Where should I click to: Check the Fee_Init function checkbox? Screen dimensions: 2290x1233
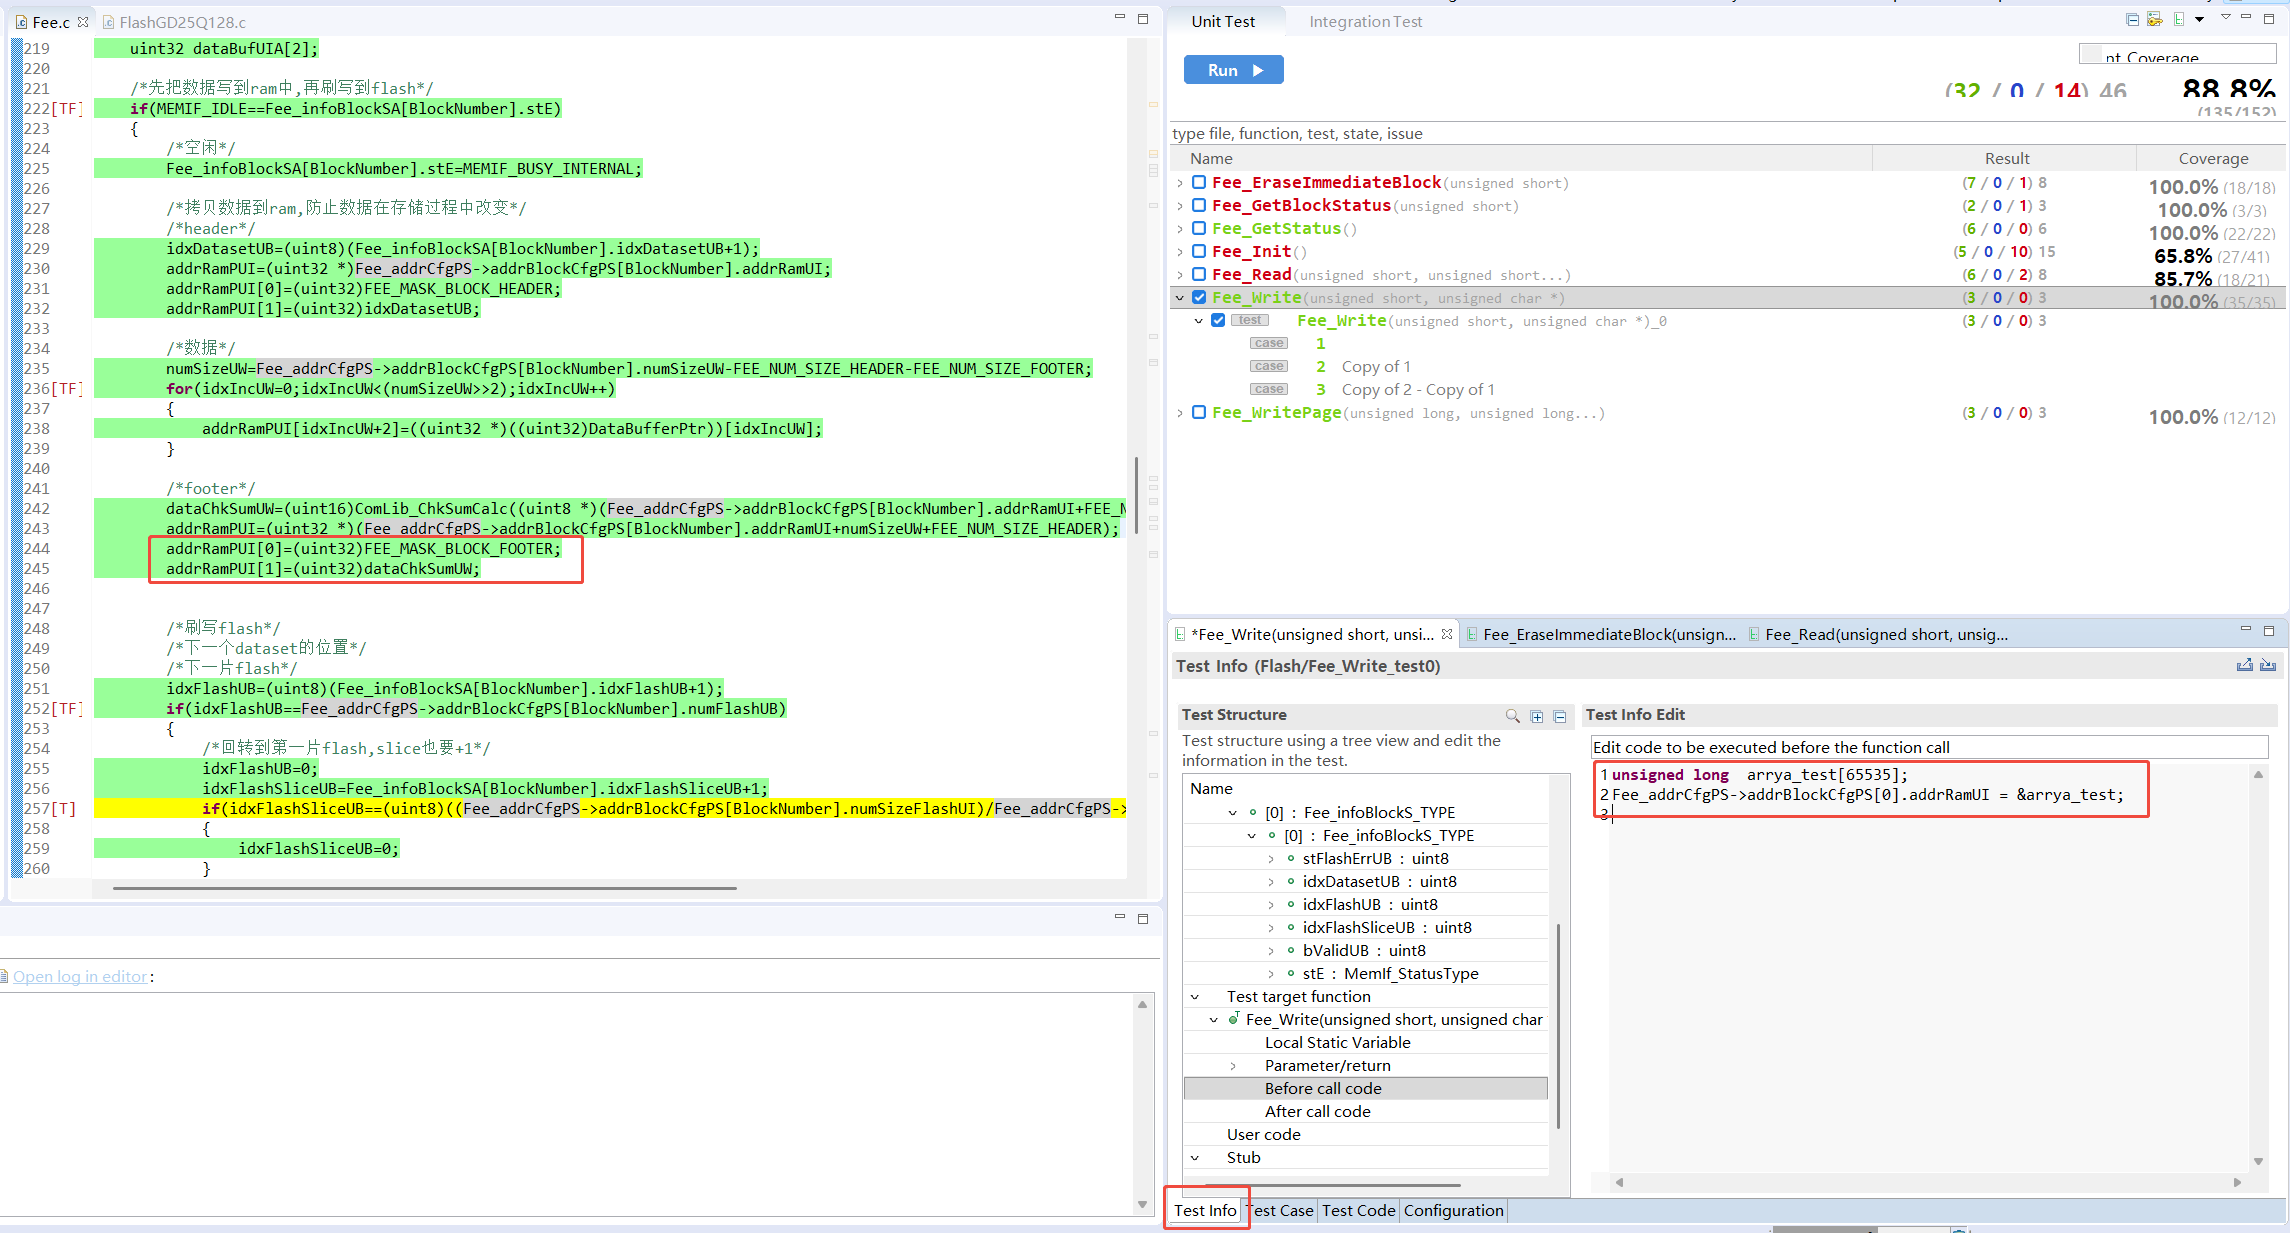[x=1199, y=251]
